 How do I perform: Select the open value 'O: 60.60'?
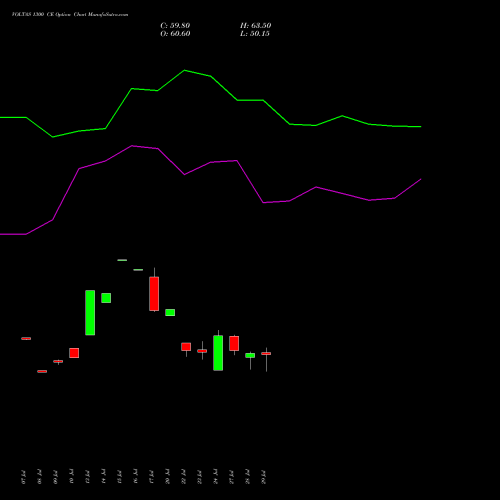pos(175,34)
